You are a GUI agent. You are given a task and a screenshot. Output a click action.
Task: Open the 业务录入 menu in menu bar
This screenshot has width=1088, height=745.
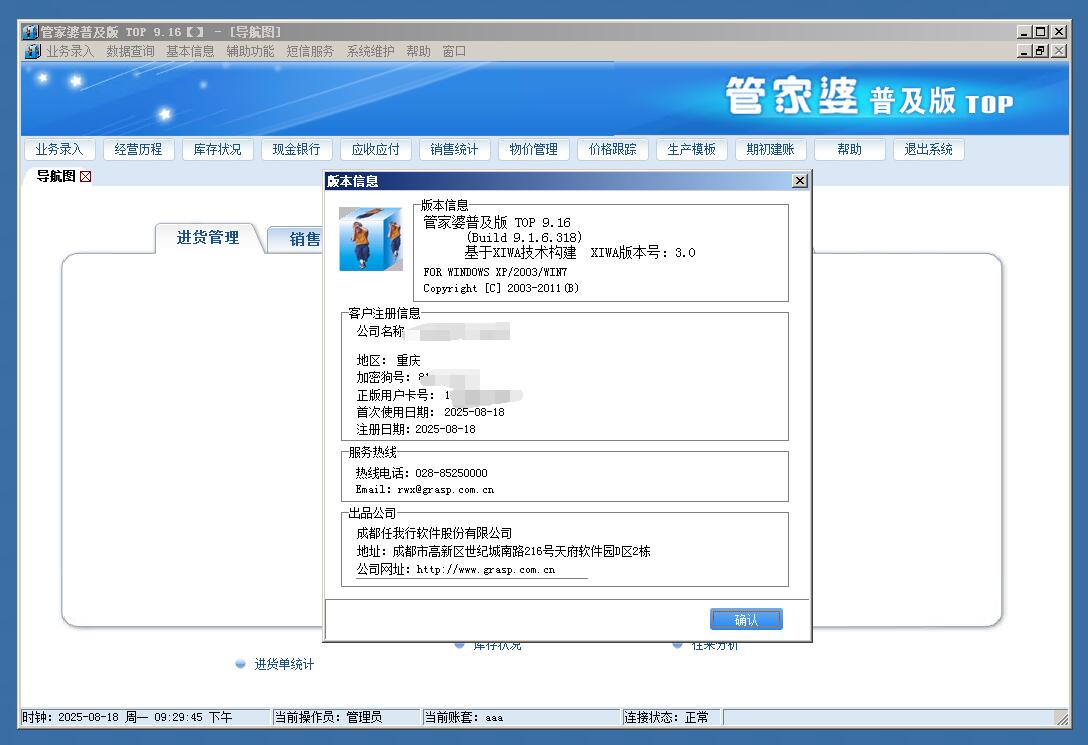tap(70, 51)
